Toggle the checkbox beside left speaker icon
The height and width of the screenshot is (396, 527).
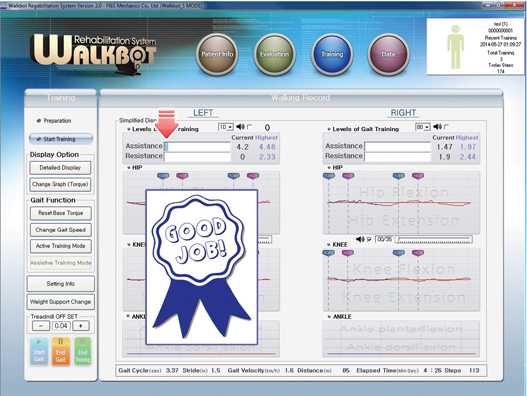pyautogui.click(x=249, y=127)
